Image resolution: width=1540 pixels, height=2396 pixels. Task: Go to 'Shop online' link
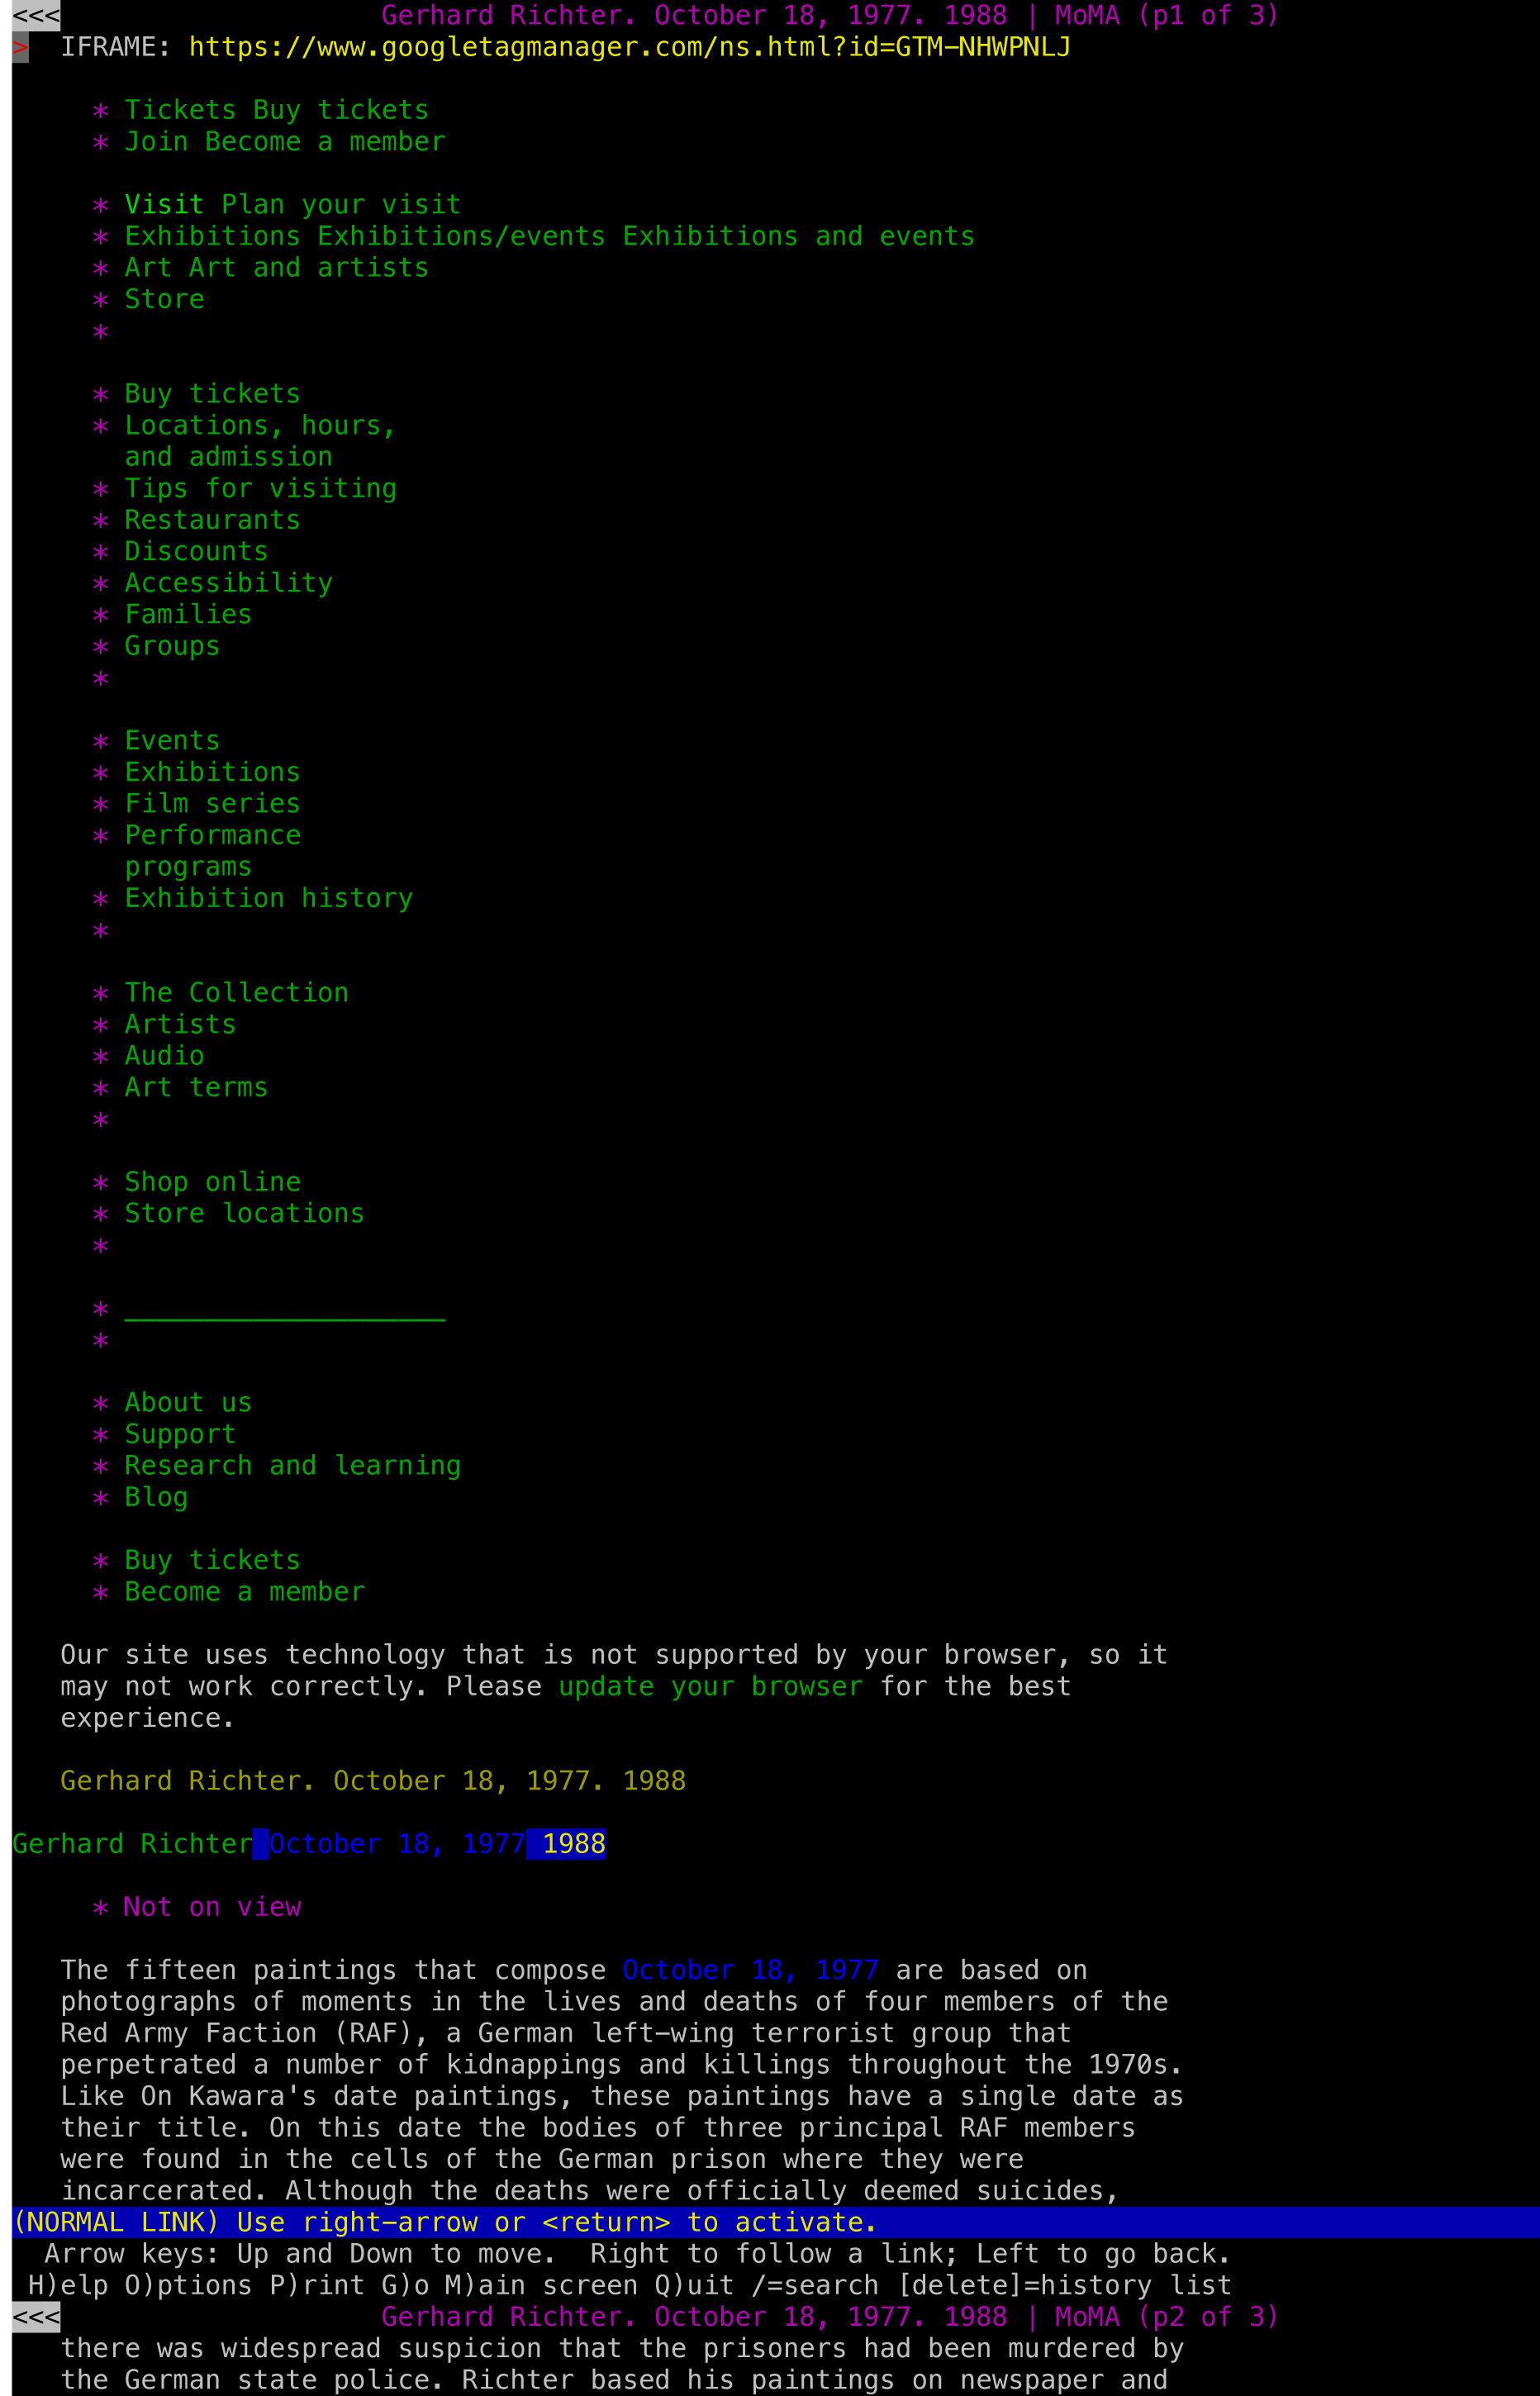[x=212, y=1182]
